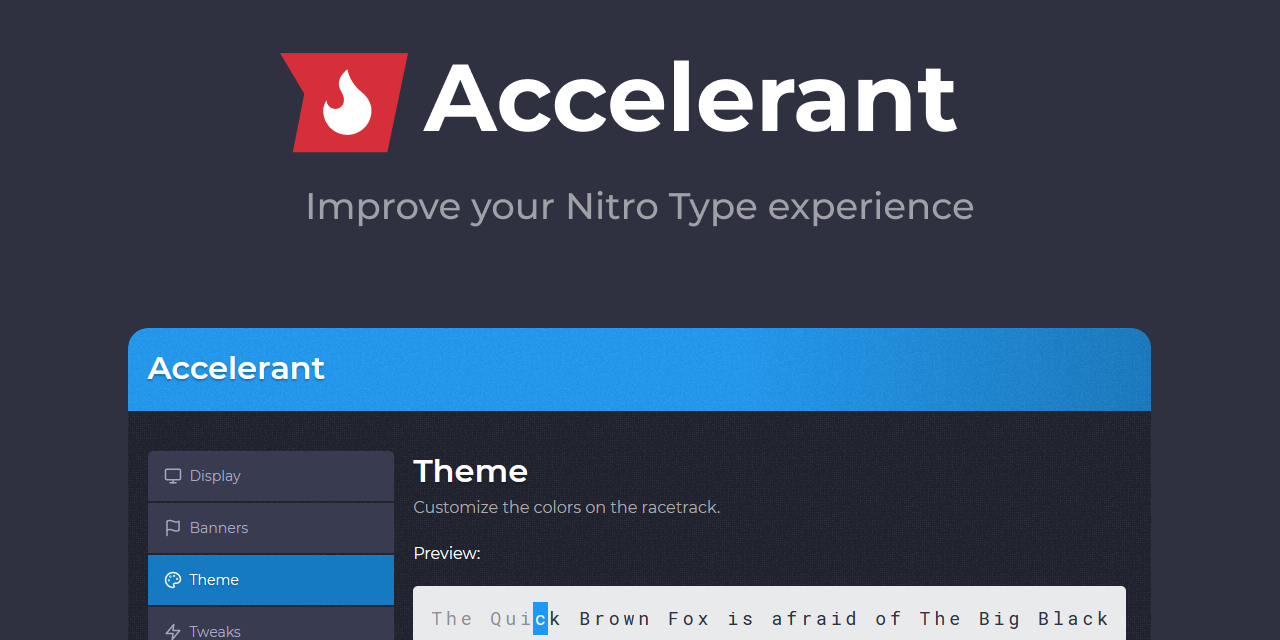Click the Customize the colors on the racetrack subtitle
The height and width of the screenshot is (640, 1280).
[567, 507]
